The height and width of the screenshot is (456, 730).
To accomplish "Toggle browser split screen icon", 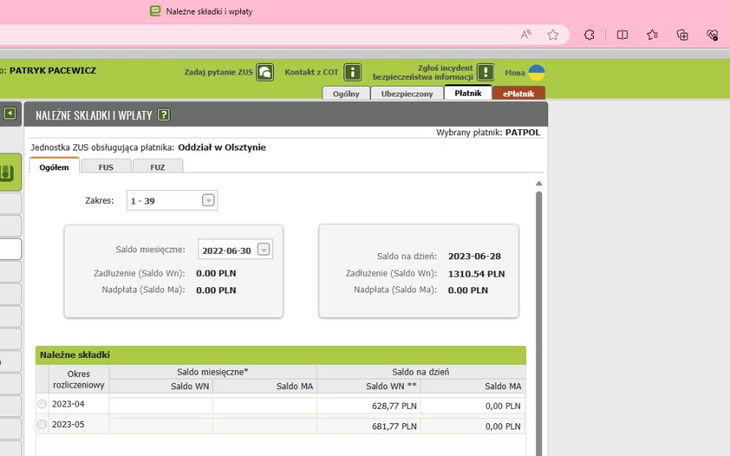I will pyautogui.click(x=622, y=35).
